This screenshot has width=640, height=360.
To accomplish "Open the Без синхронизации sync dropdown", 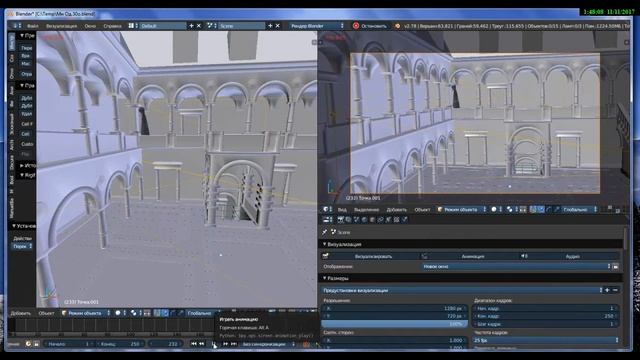I will point(268,344).
